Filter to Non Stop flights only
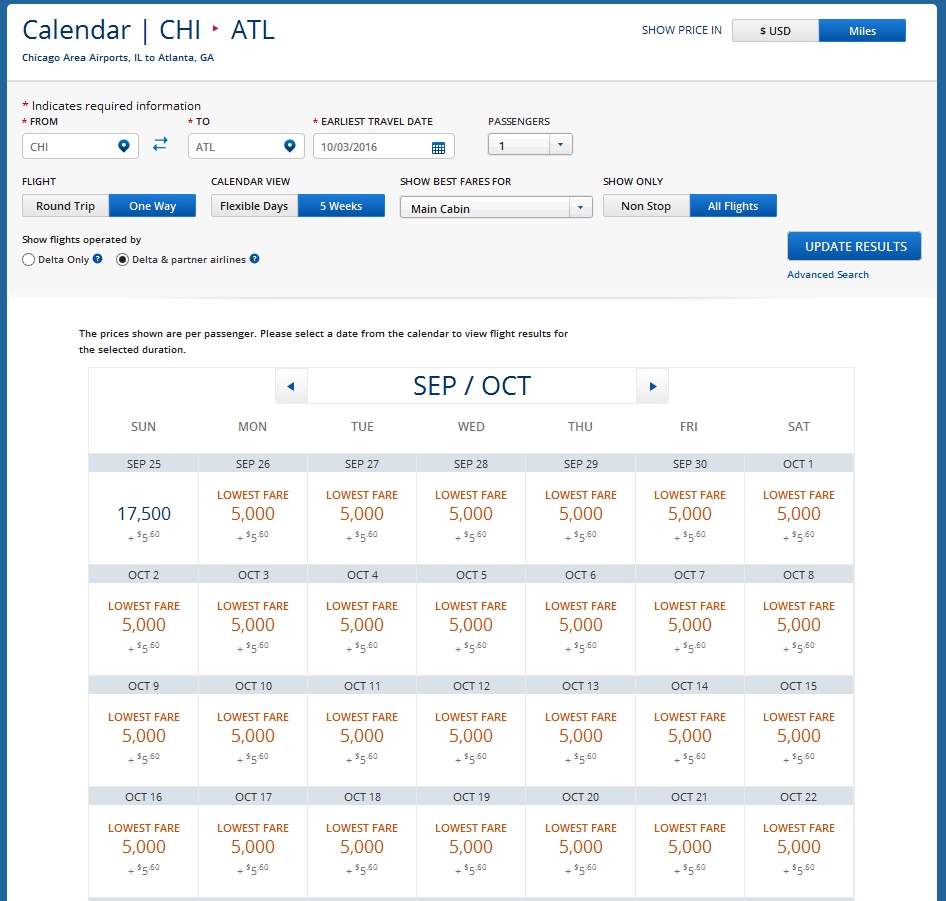The image size is (946, 901). pos(646,206)
